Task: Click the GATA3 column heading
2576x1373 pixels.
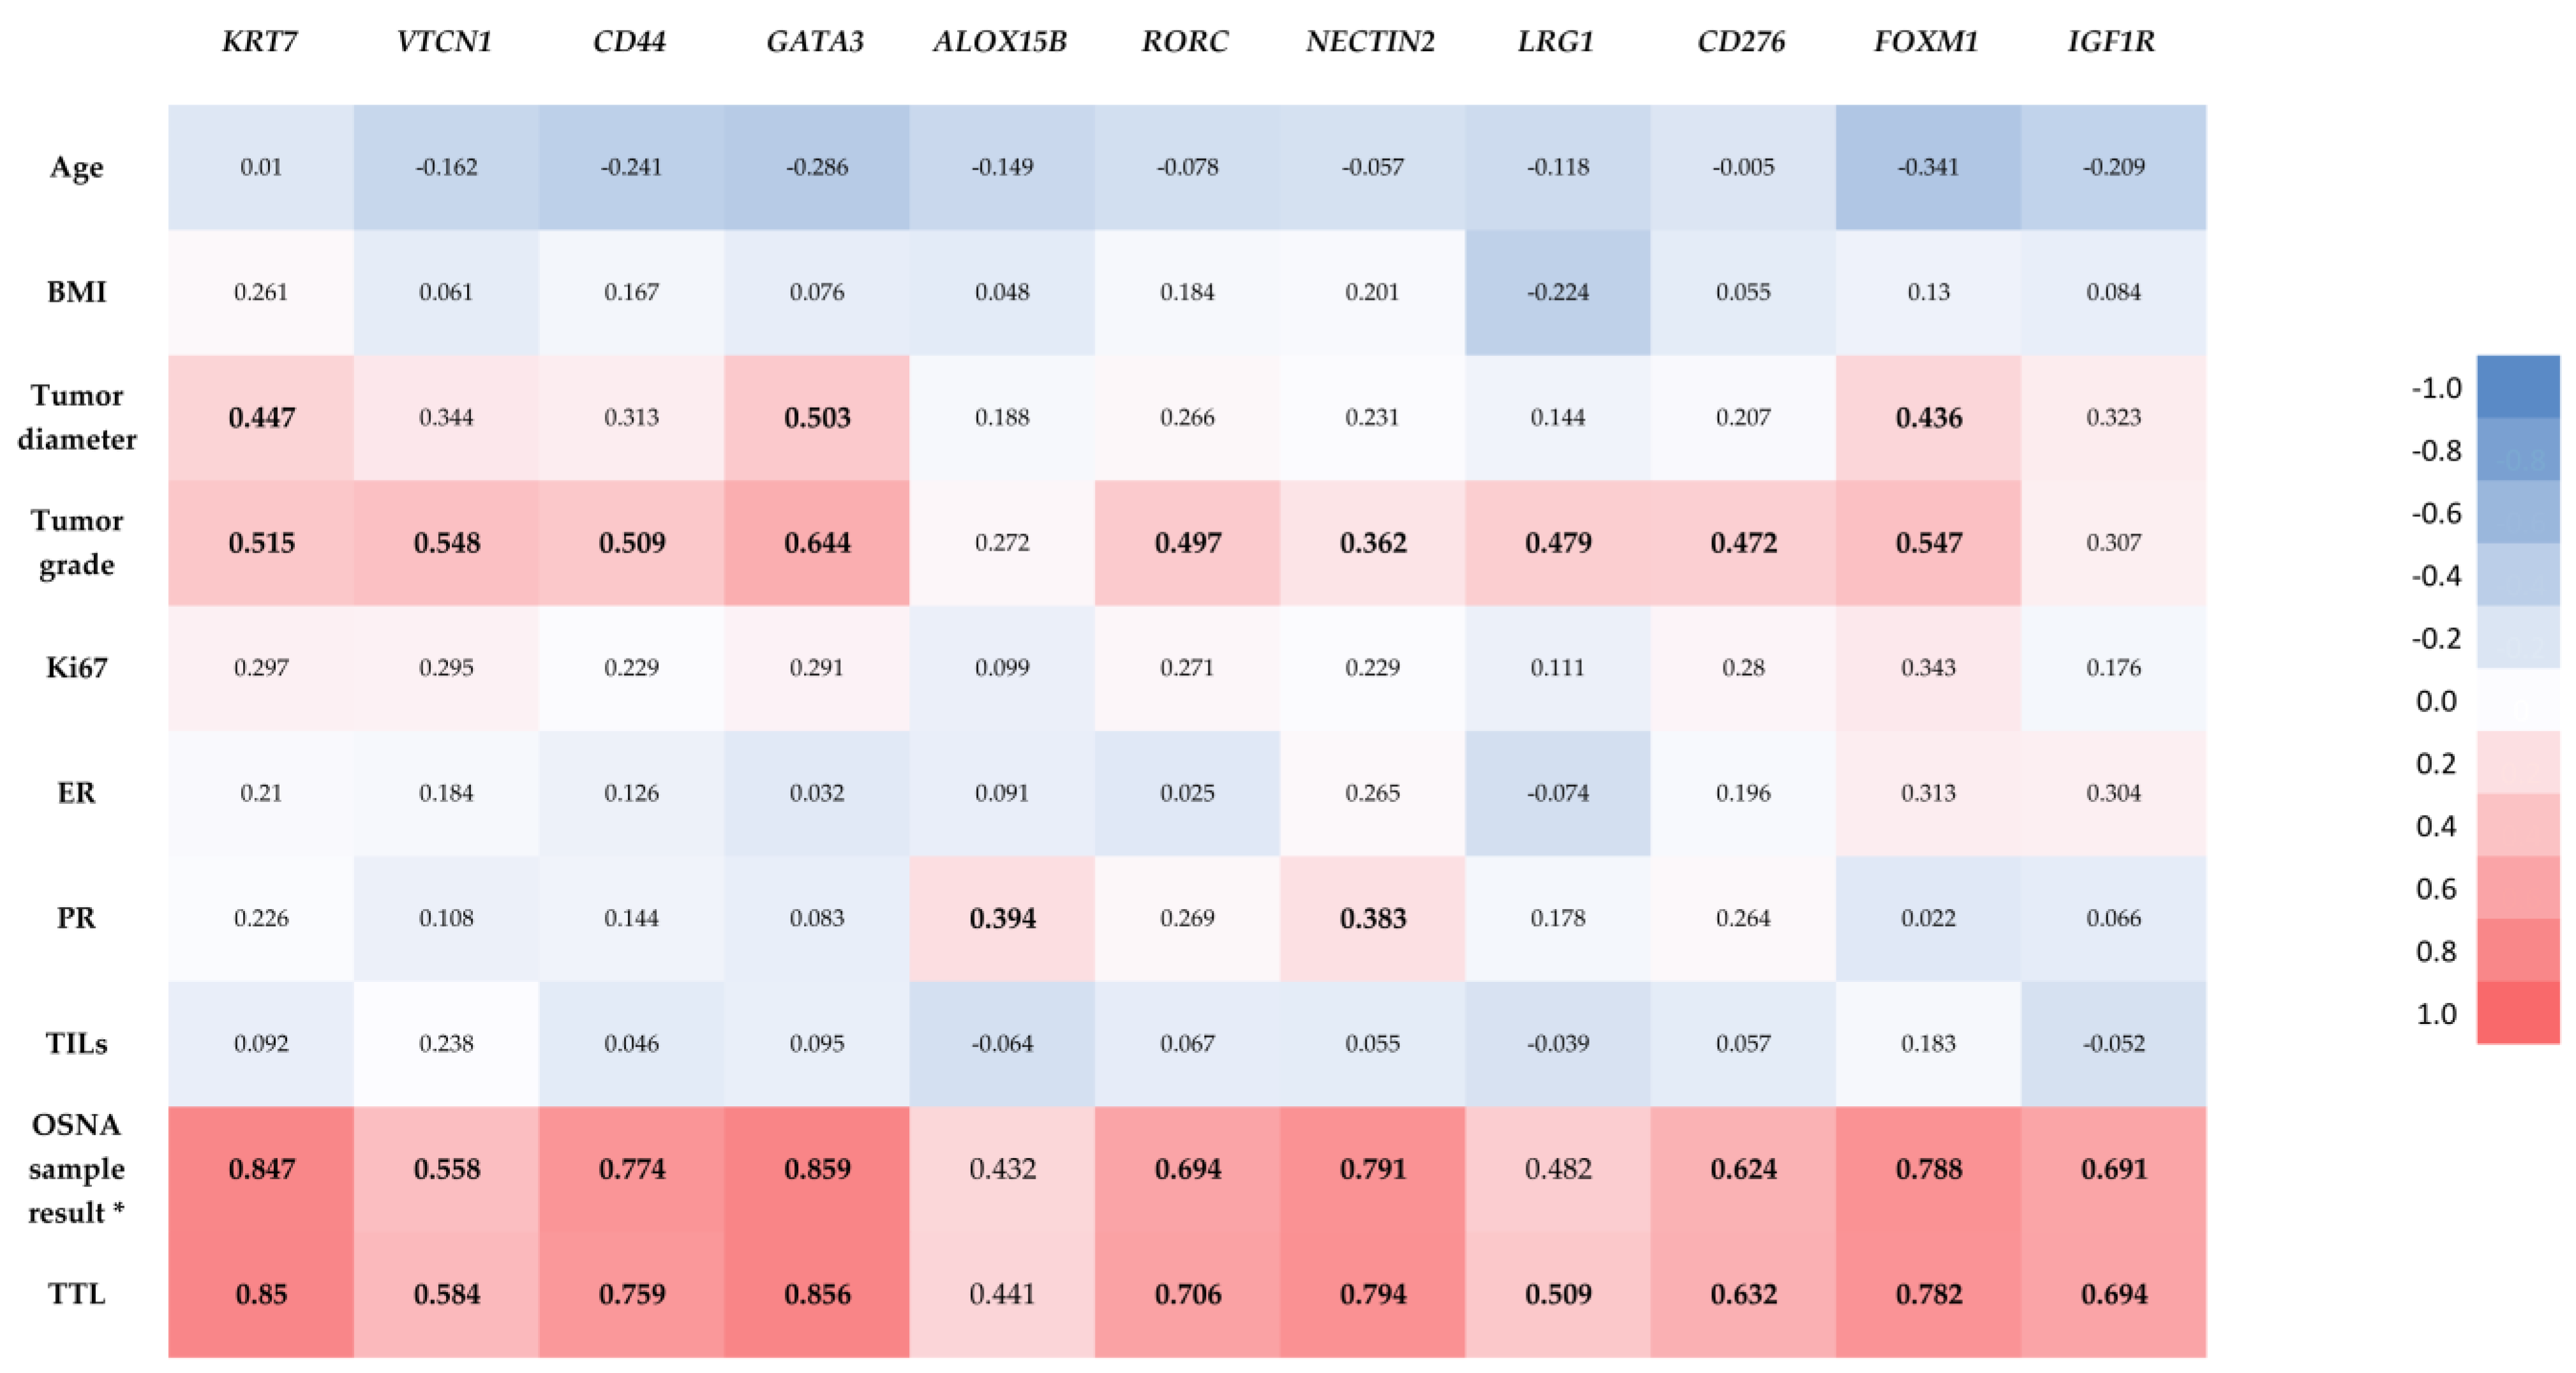Action: point(815,41)
